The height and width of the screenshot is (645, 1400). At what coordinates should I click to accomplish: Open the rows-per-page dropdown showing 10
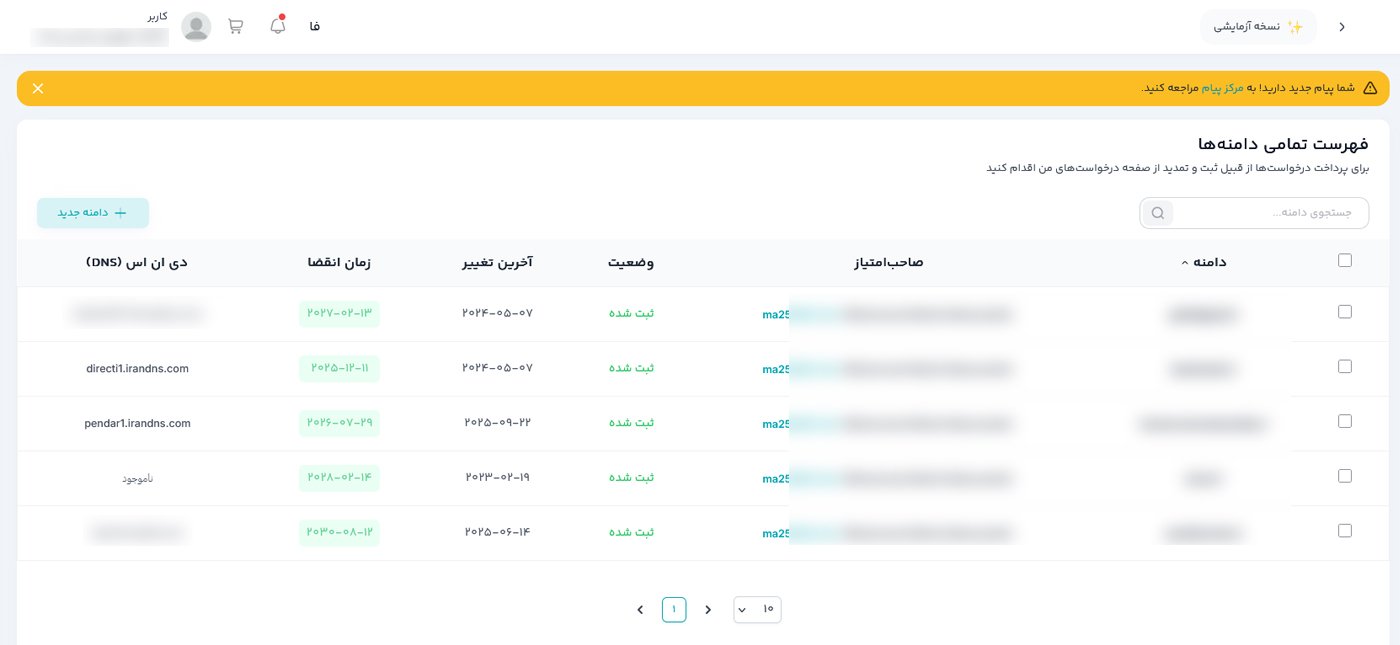pyautogui.click(x=757, y=610)
